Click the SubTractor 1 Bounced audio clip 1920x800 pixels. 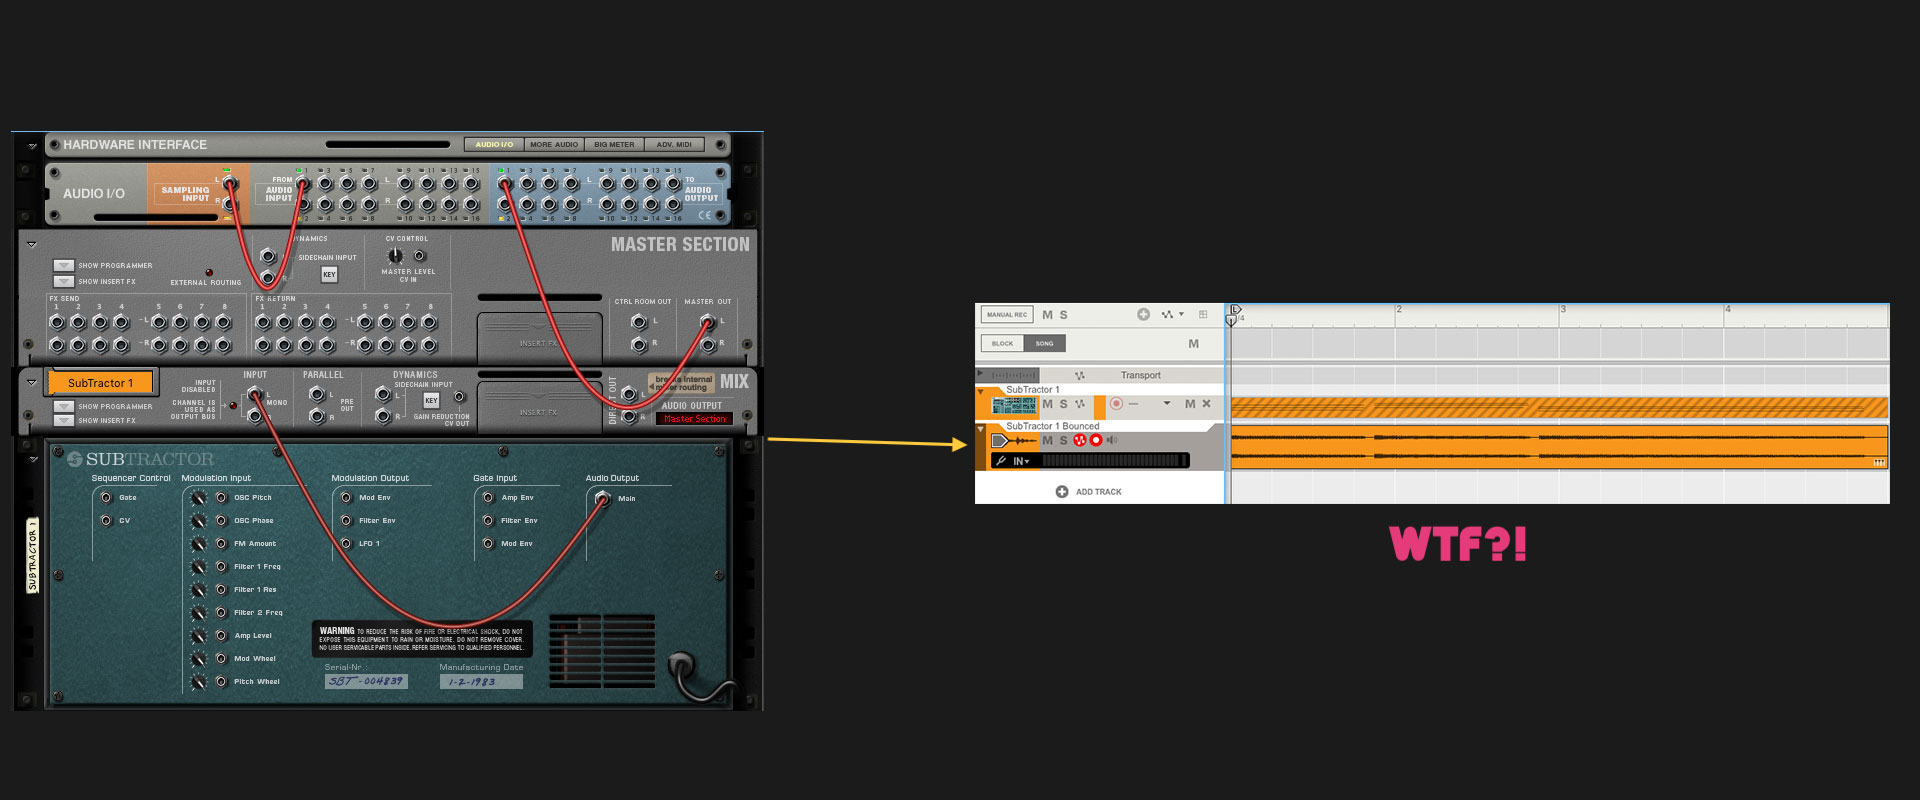(1559, 448)
